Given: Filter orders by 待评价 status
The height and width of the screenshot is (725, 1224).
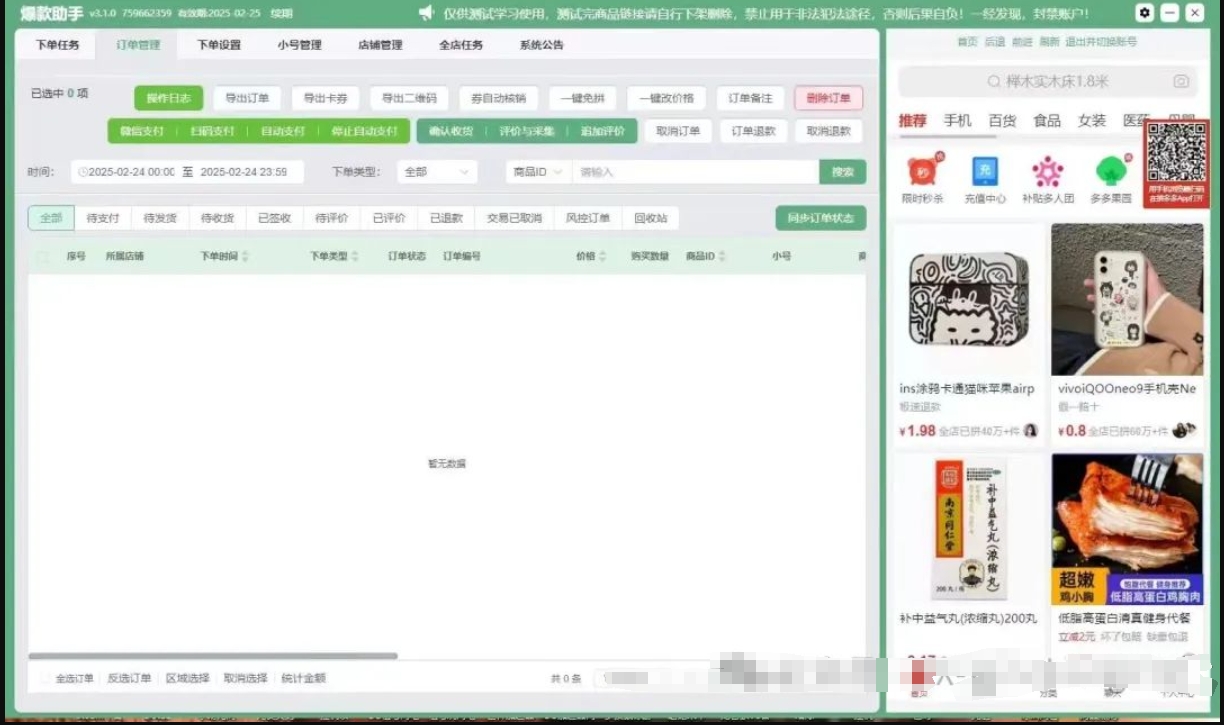Looking at the screenshot, I should [x=331, y=218].
